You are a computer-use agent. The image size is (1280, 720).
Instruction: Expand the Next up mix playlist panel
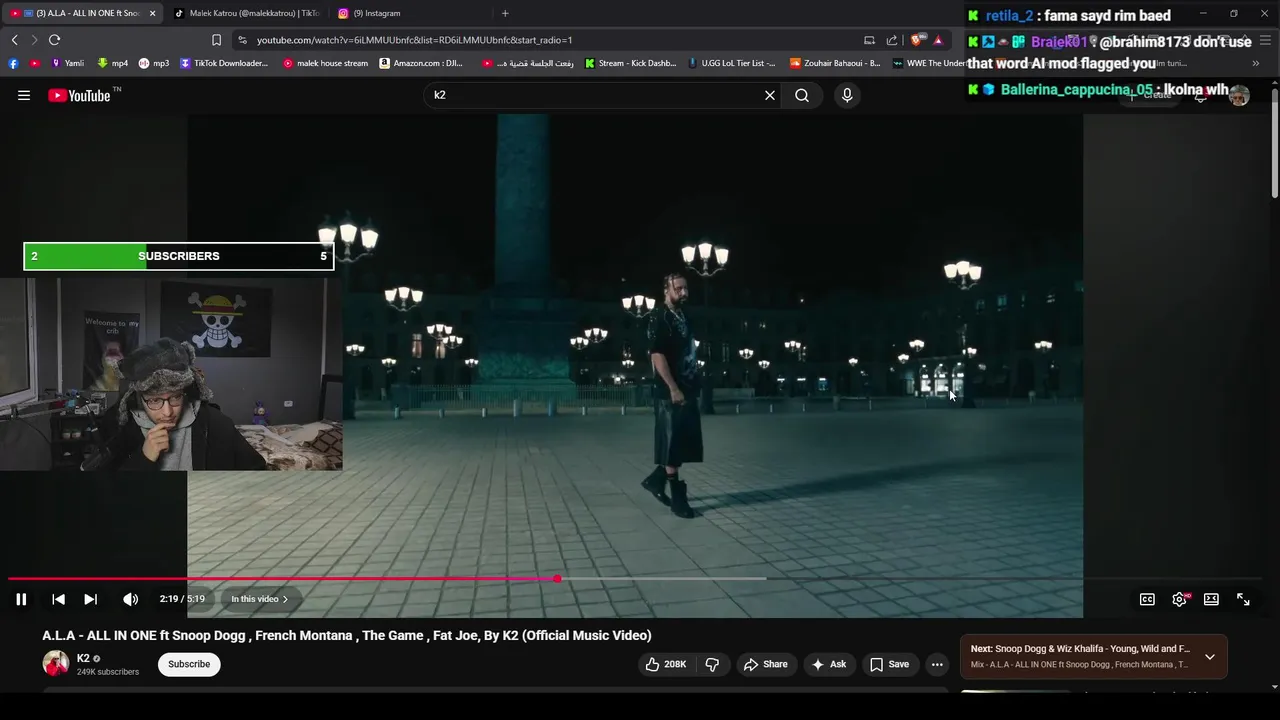point(1210,657)
